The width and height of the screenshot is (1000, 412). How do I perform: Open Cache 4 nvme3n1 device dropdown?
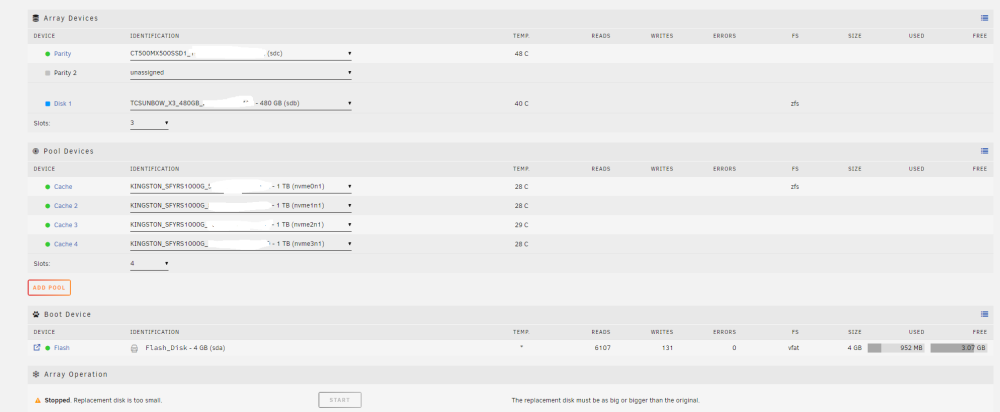tap(240, 244)
